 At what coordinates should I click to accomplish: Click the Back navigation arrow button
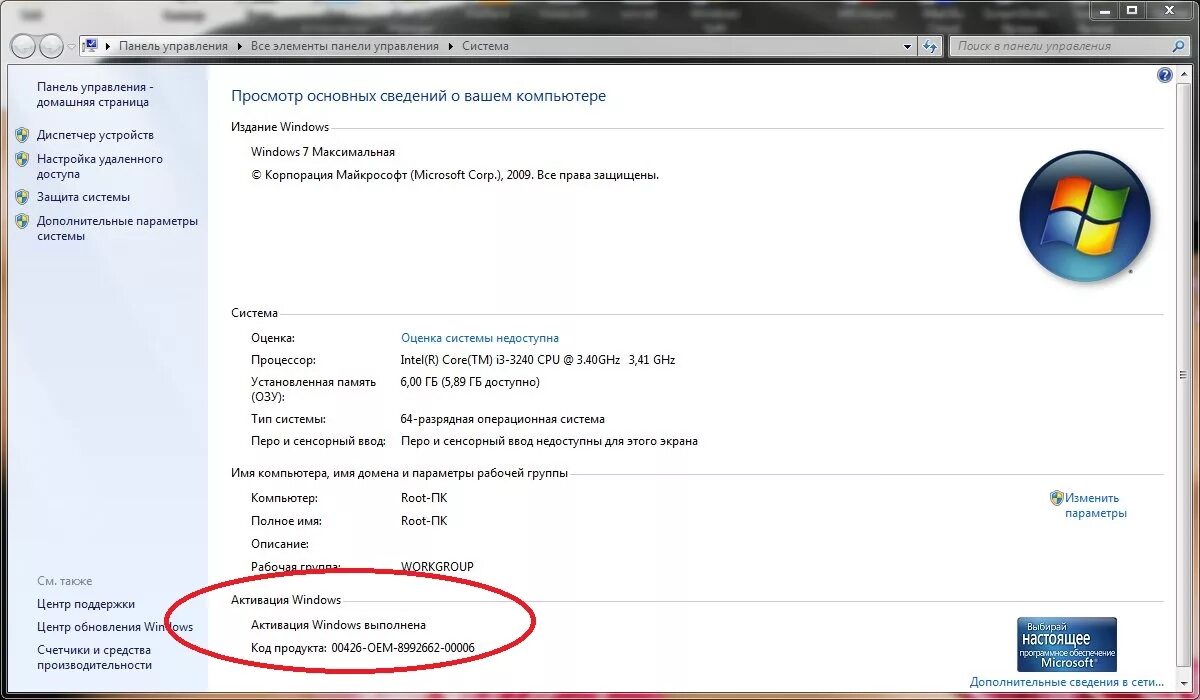pyautogui.click(x=23, y=46)
